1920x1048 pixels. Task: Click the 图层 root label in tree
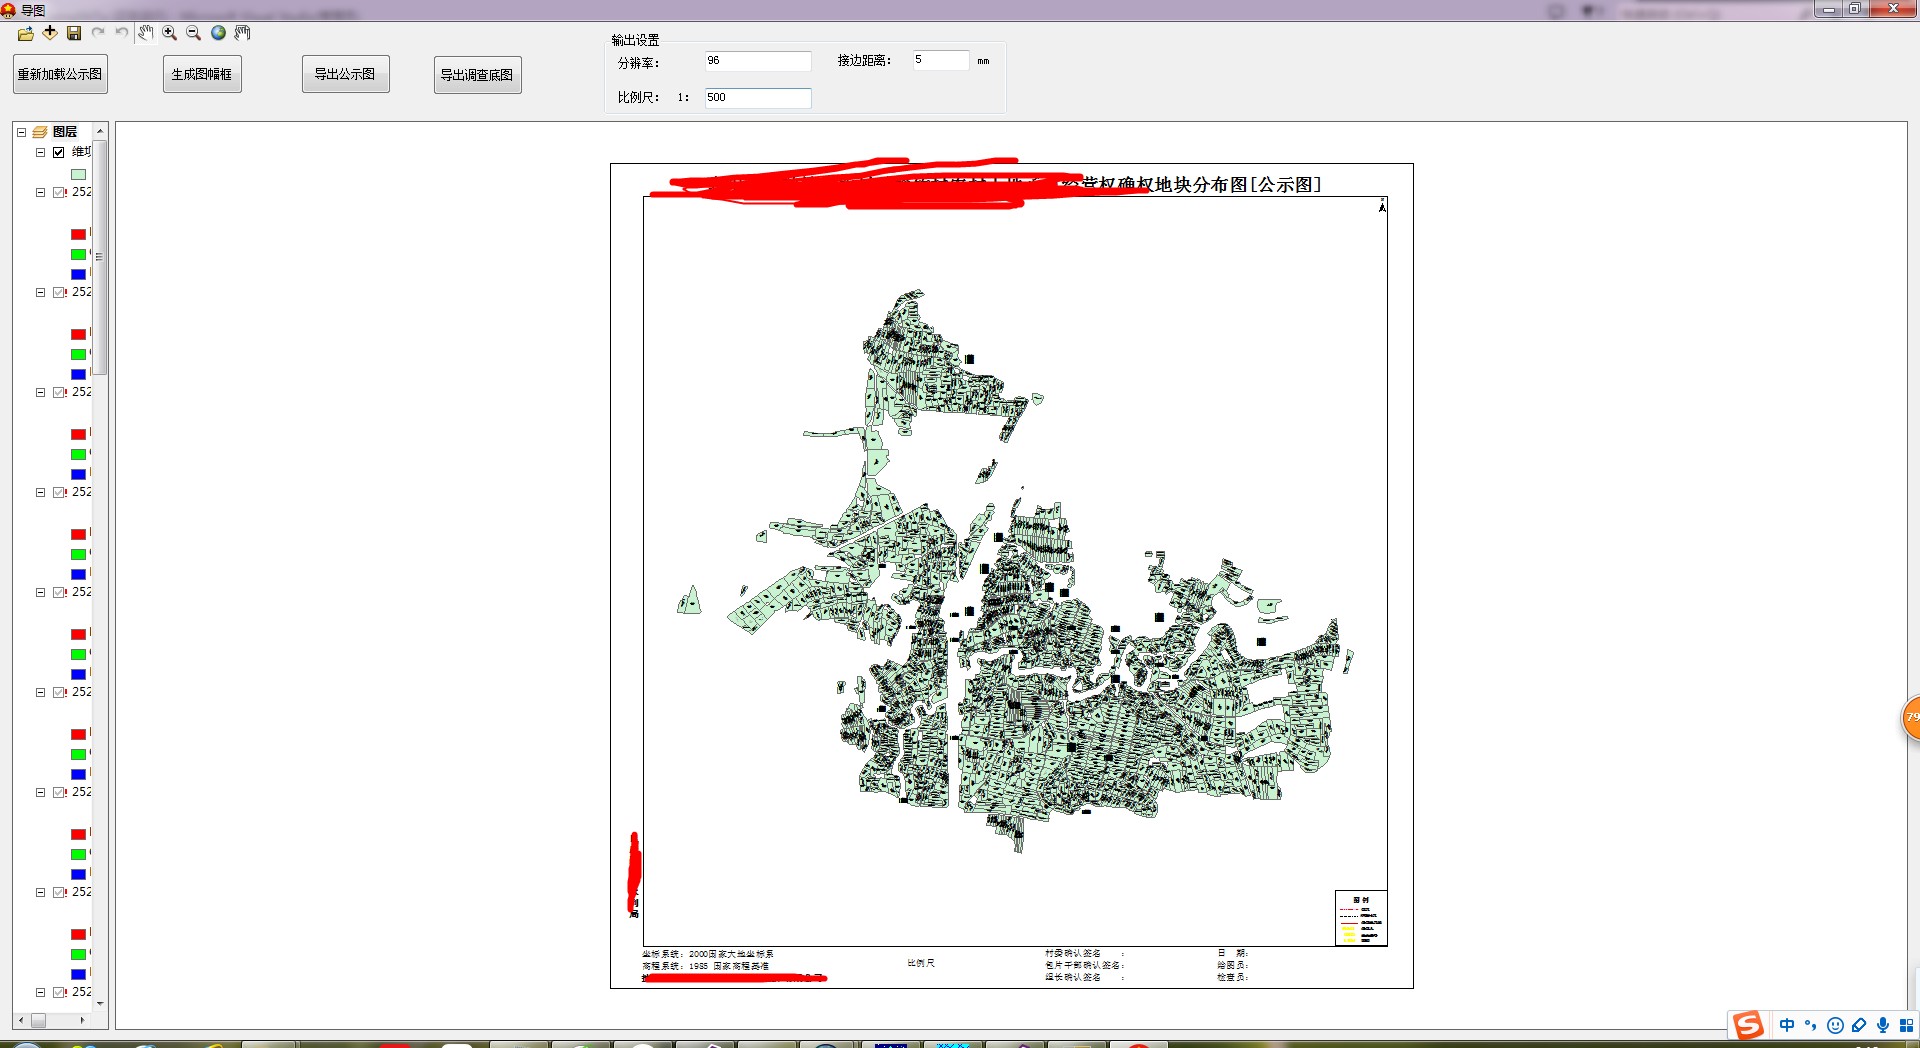(65, 132)
